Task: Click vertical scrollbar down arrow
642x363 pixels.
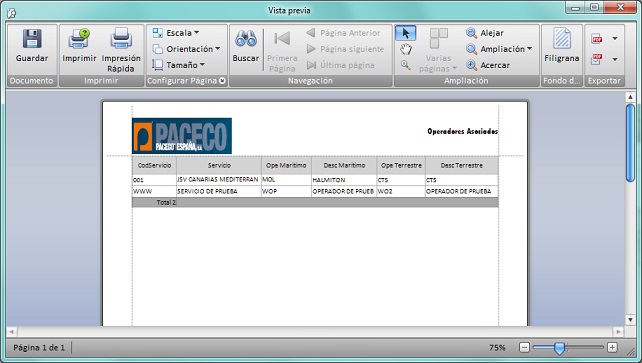Action: 630,320
